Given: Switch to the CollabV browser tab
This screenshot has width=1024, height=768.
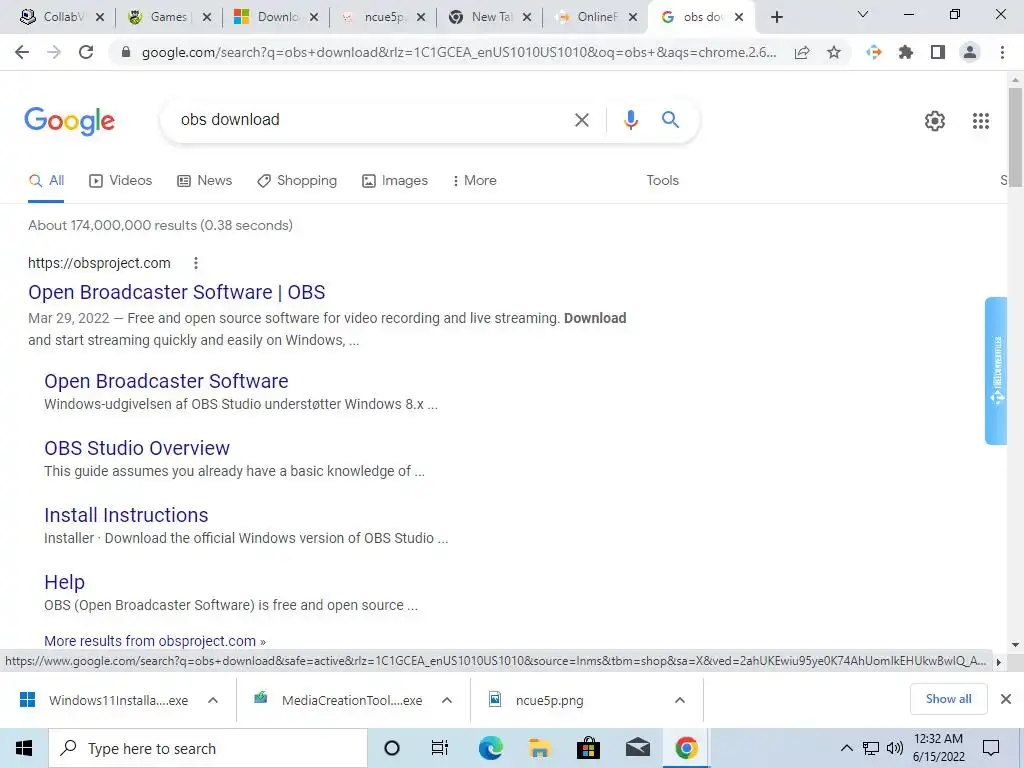Looking at the screenshot, I should [62, 17].
